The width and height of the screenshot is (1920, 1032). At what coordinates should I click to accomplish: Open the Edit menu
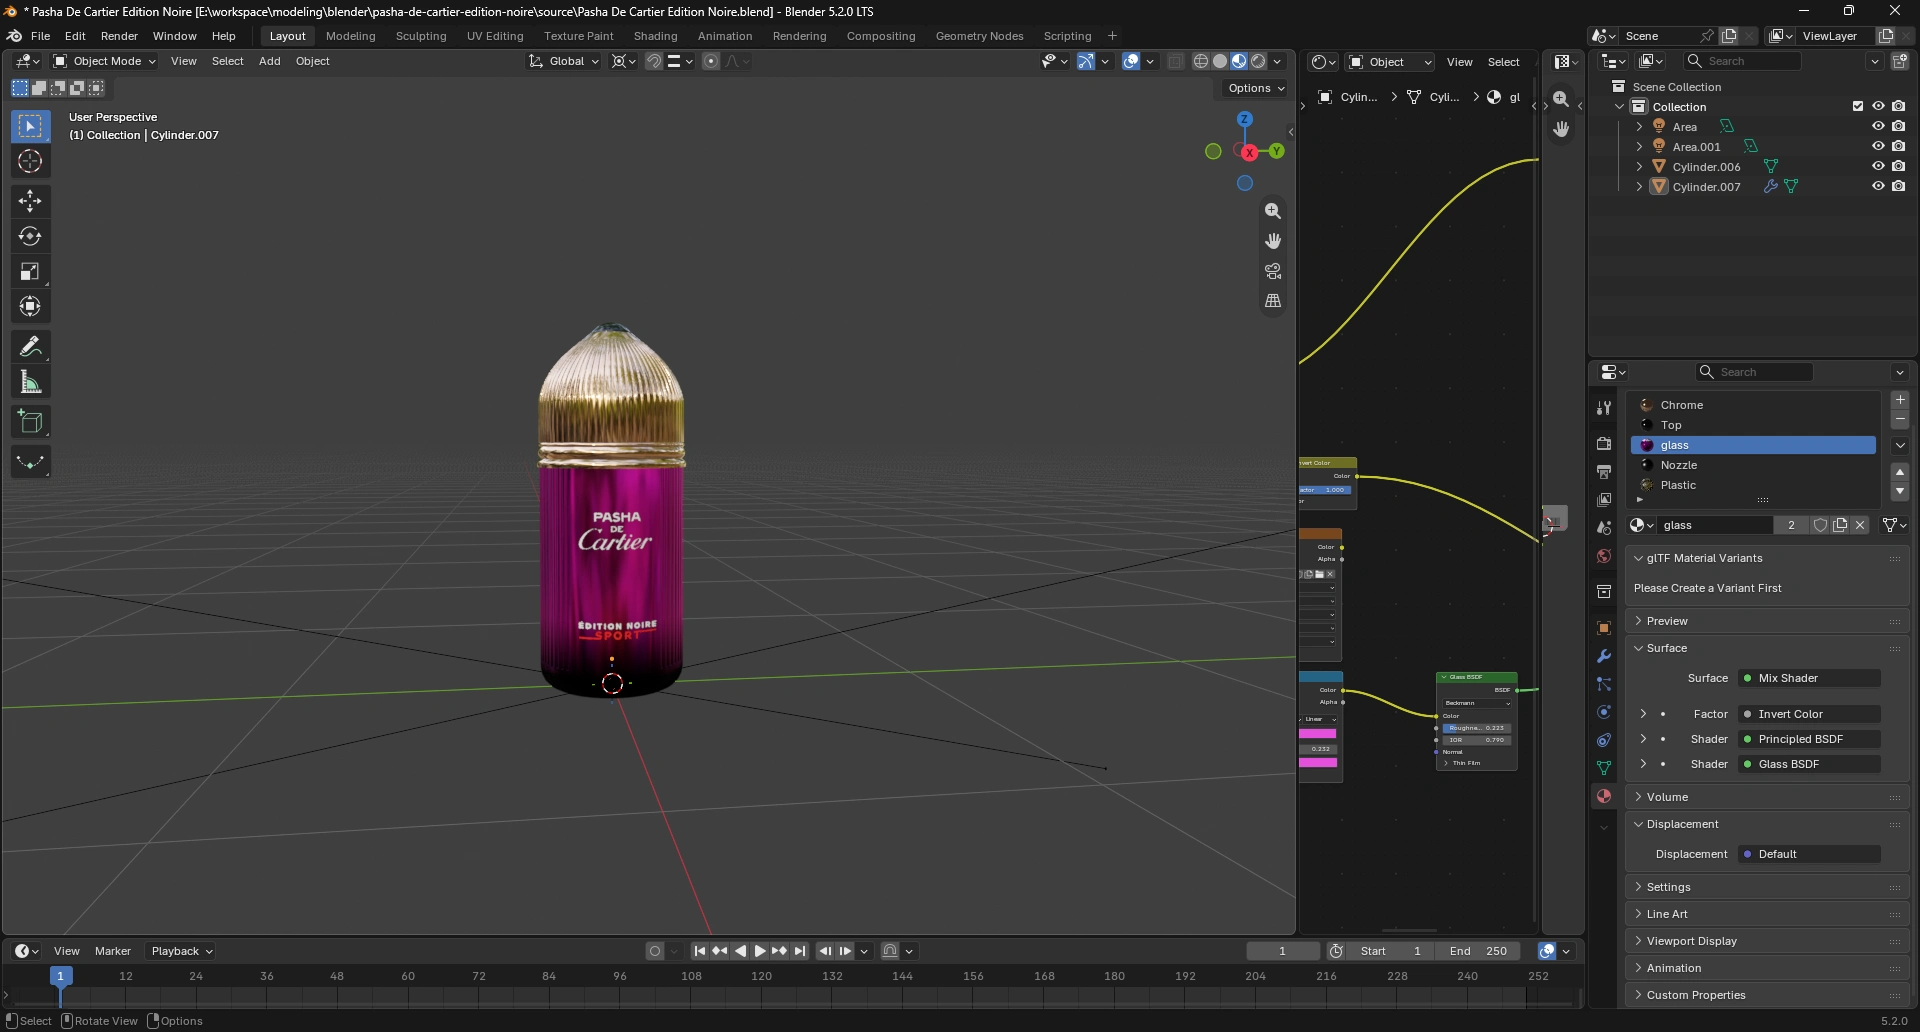coord(75,36)
